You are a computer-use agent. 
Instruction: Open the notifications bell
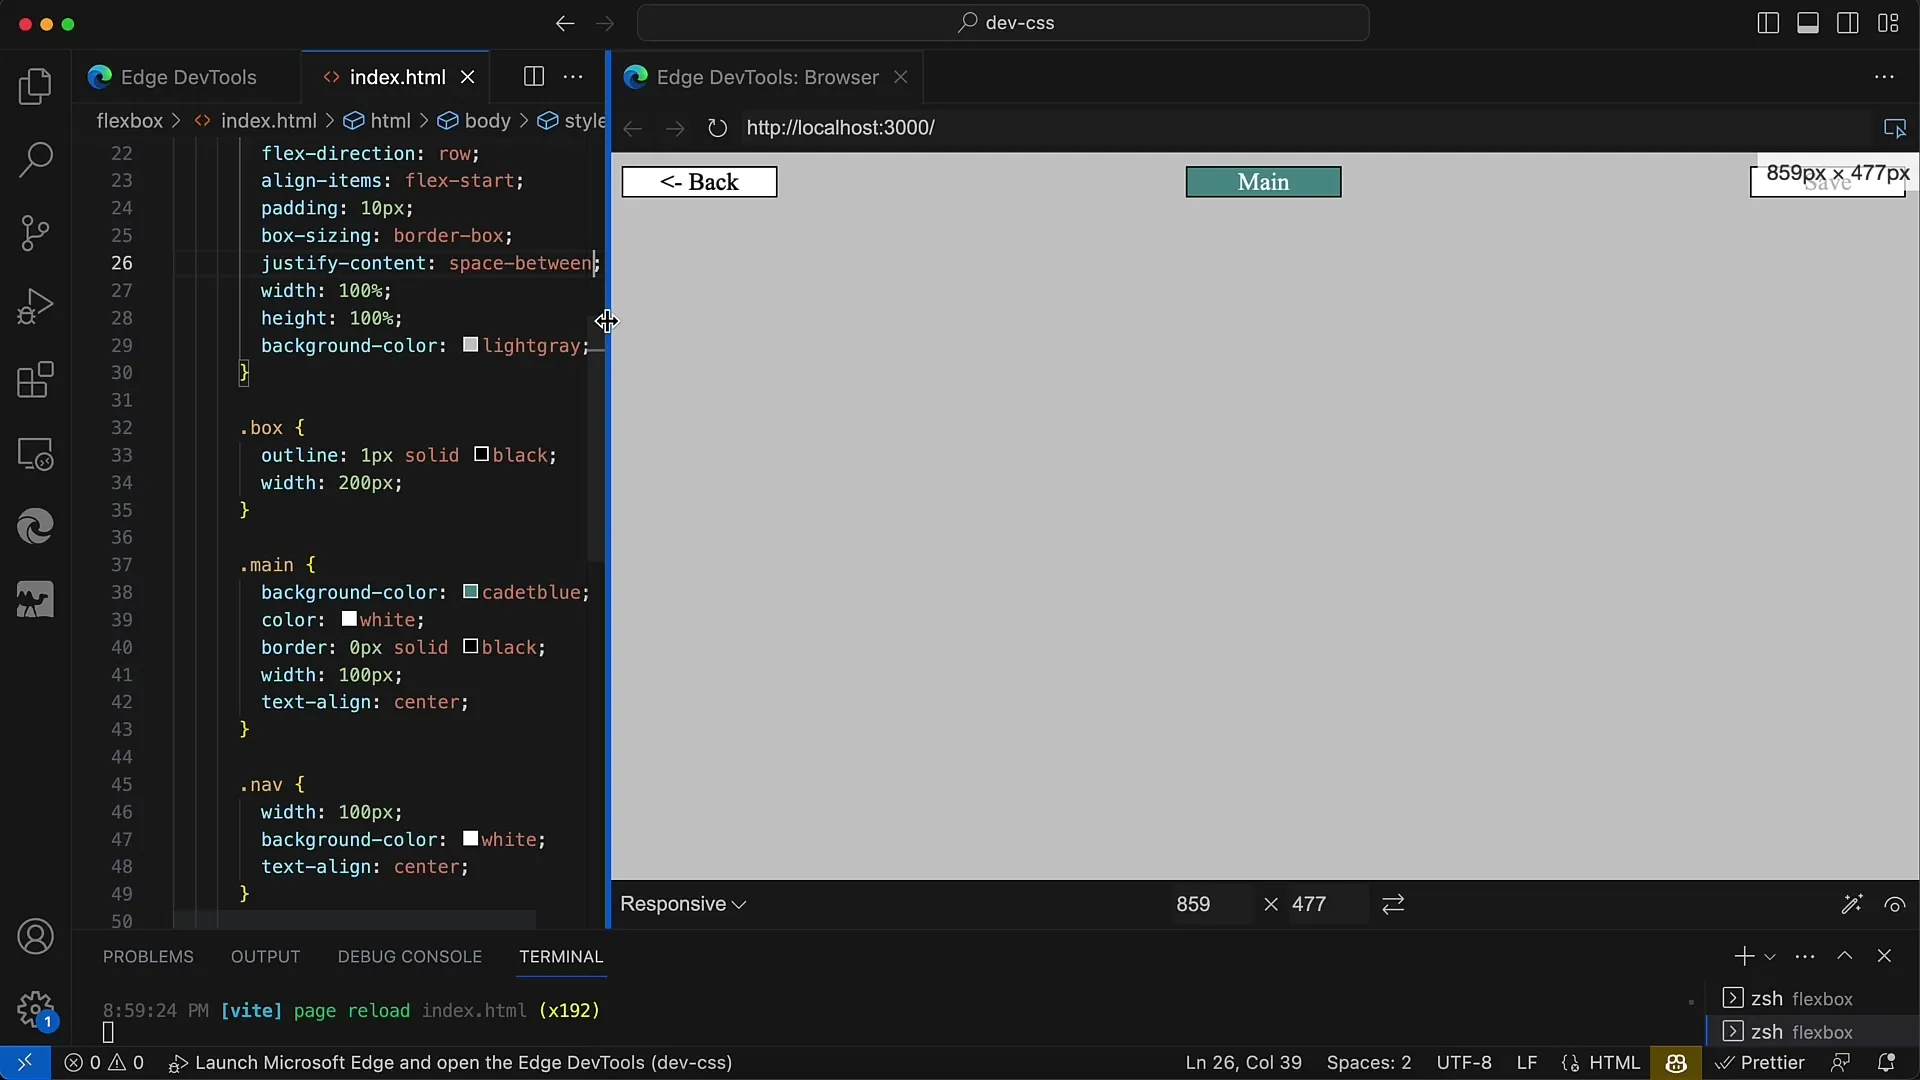click(x=1887, y=1063)
